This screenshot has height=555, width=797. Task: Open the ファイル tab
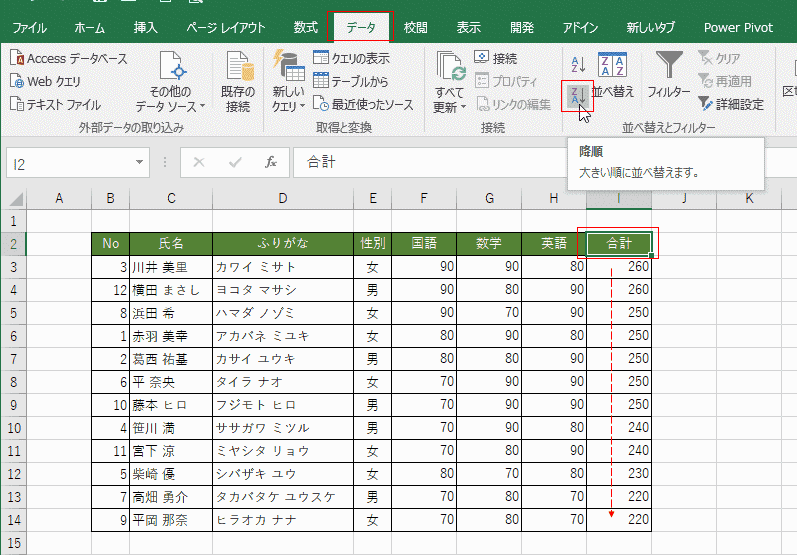tap(29, 27)
